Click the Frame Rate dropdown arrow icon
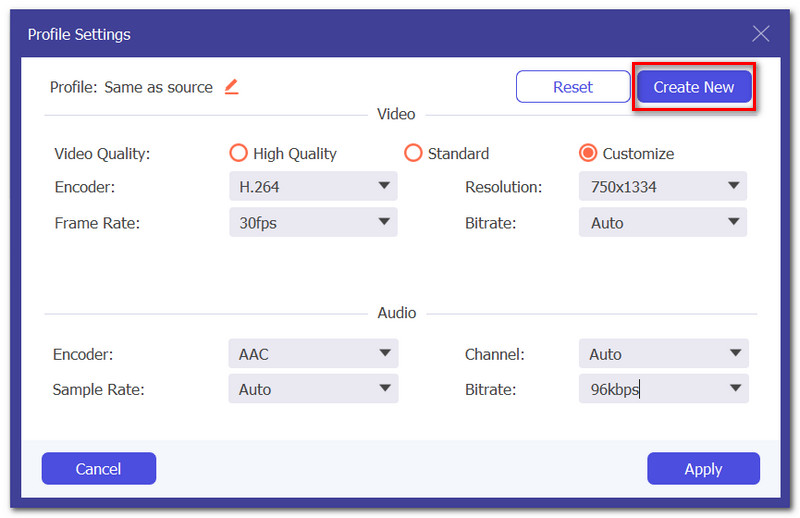The height and width of the screenshot is (518, 800). click(384, 221)
